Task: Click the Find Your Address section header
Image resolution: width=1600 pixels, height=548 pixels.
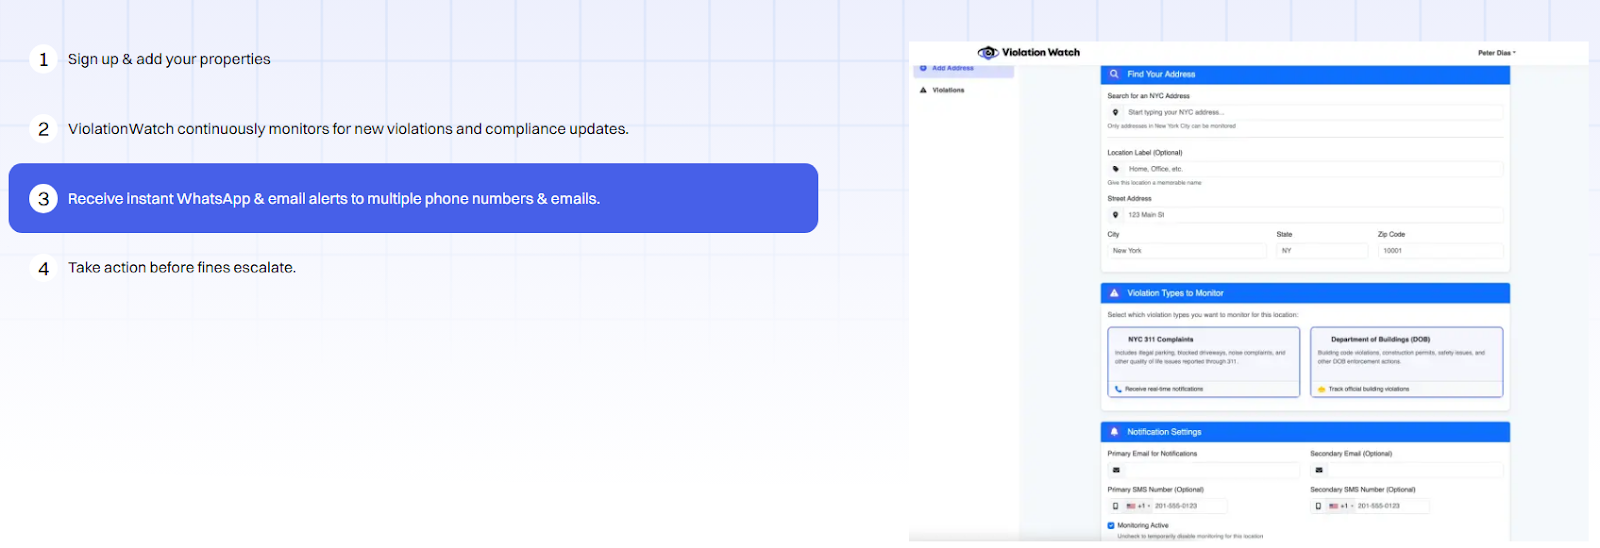Action: (x=1305, y=74)
